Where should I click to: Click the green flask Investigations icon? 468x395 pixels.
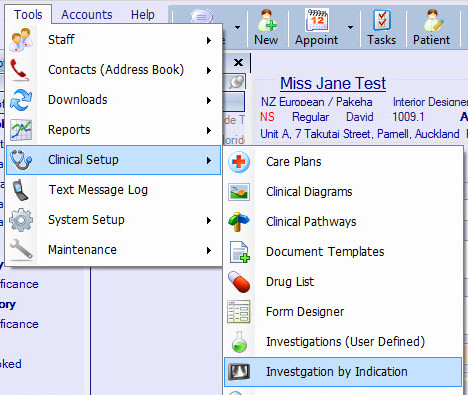(x=239, y=342)
